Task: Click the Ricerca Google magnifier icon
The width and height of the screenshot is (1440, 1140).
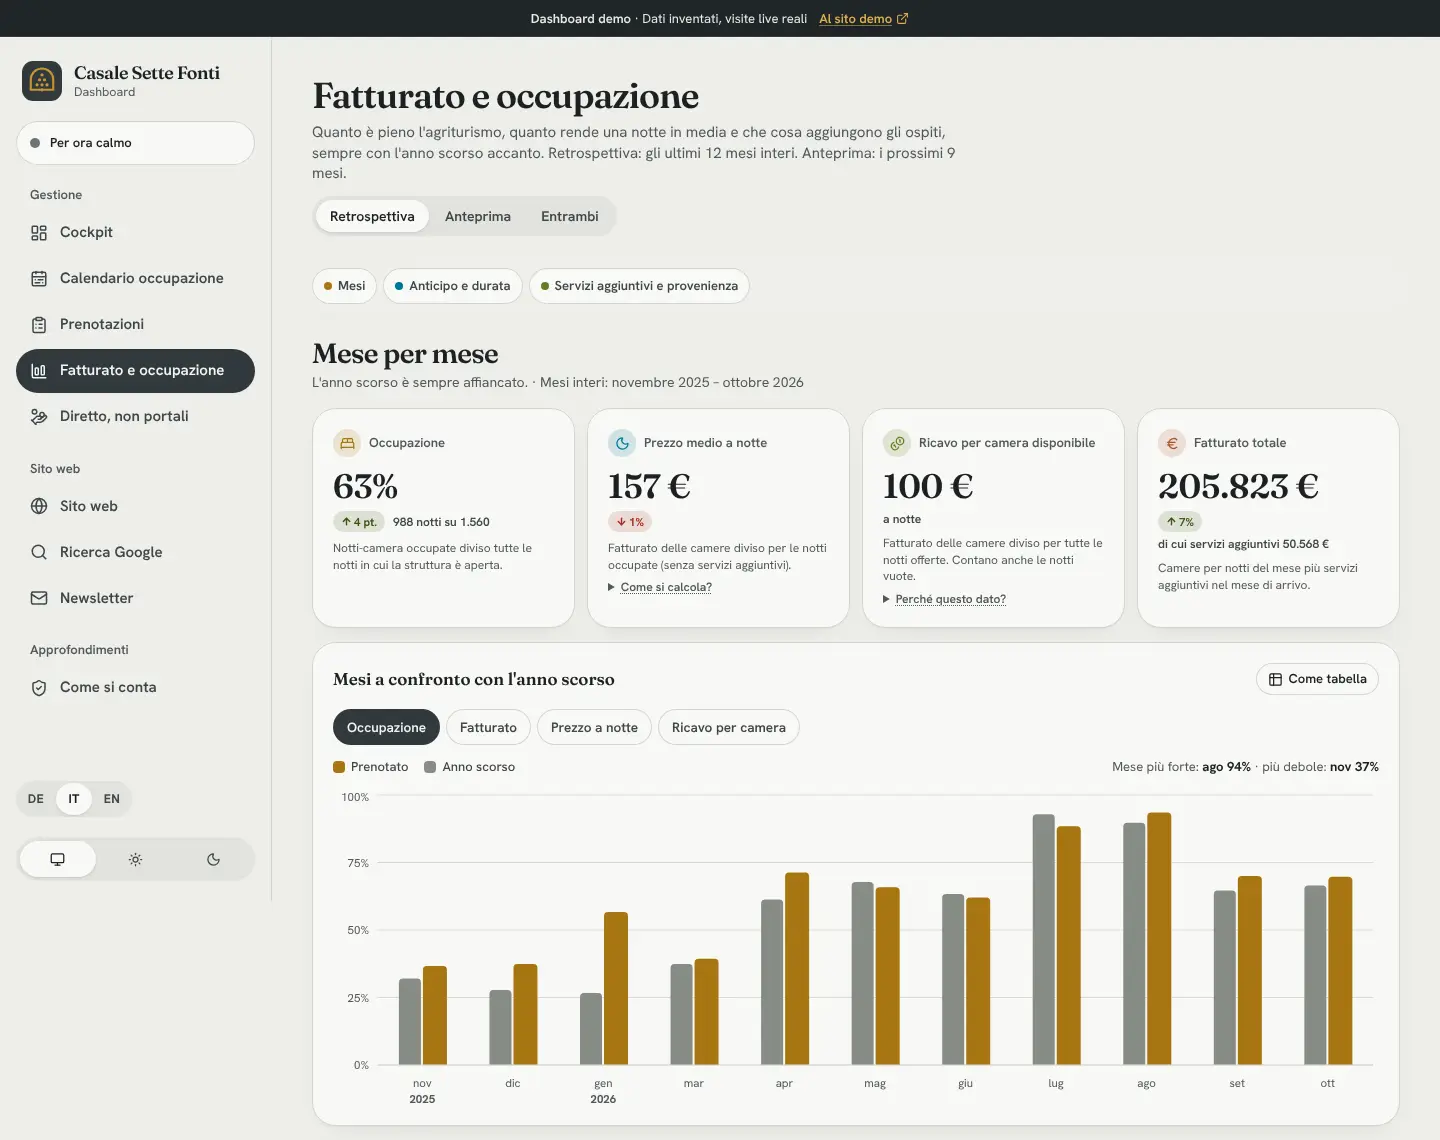Action: click(x=39, y=552)
